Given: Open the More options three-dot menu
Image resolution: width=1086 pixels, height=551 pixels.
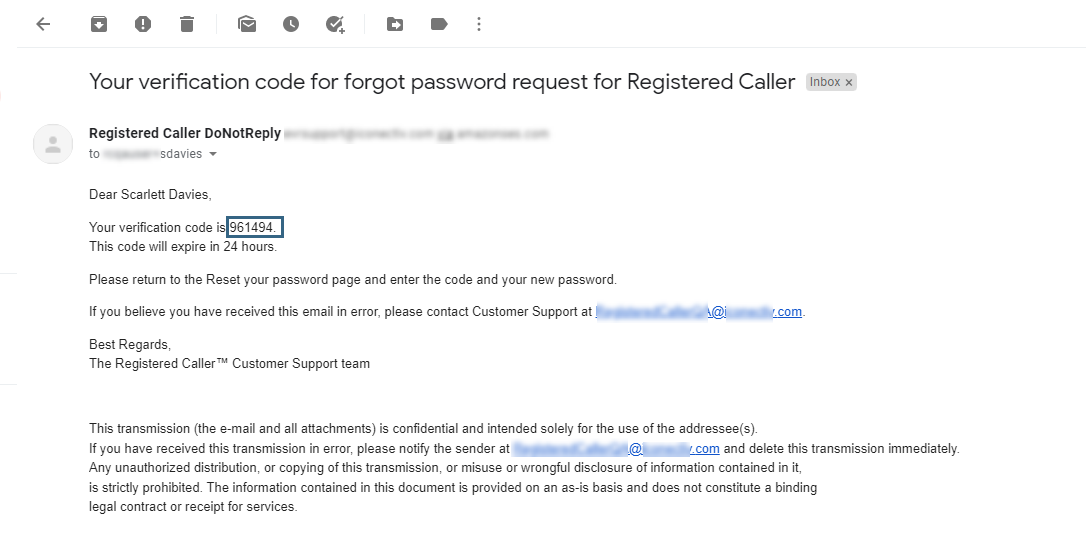Looking at the screenshot, I should click(x=480, y=24).
